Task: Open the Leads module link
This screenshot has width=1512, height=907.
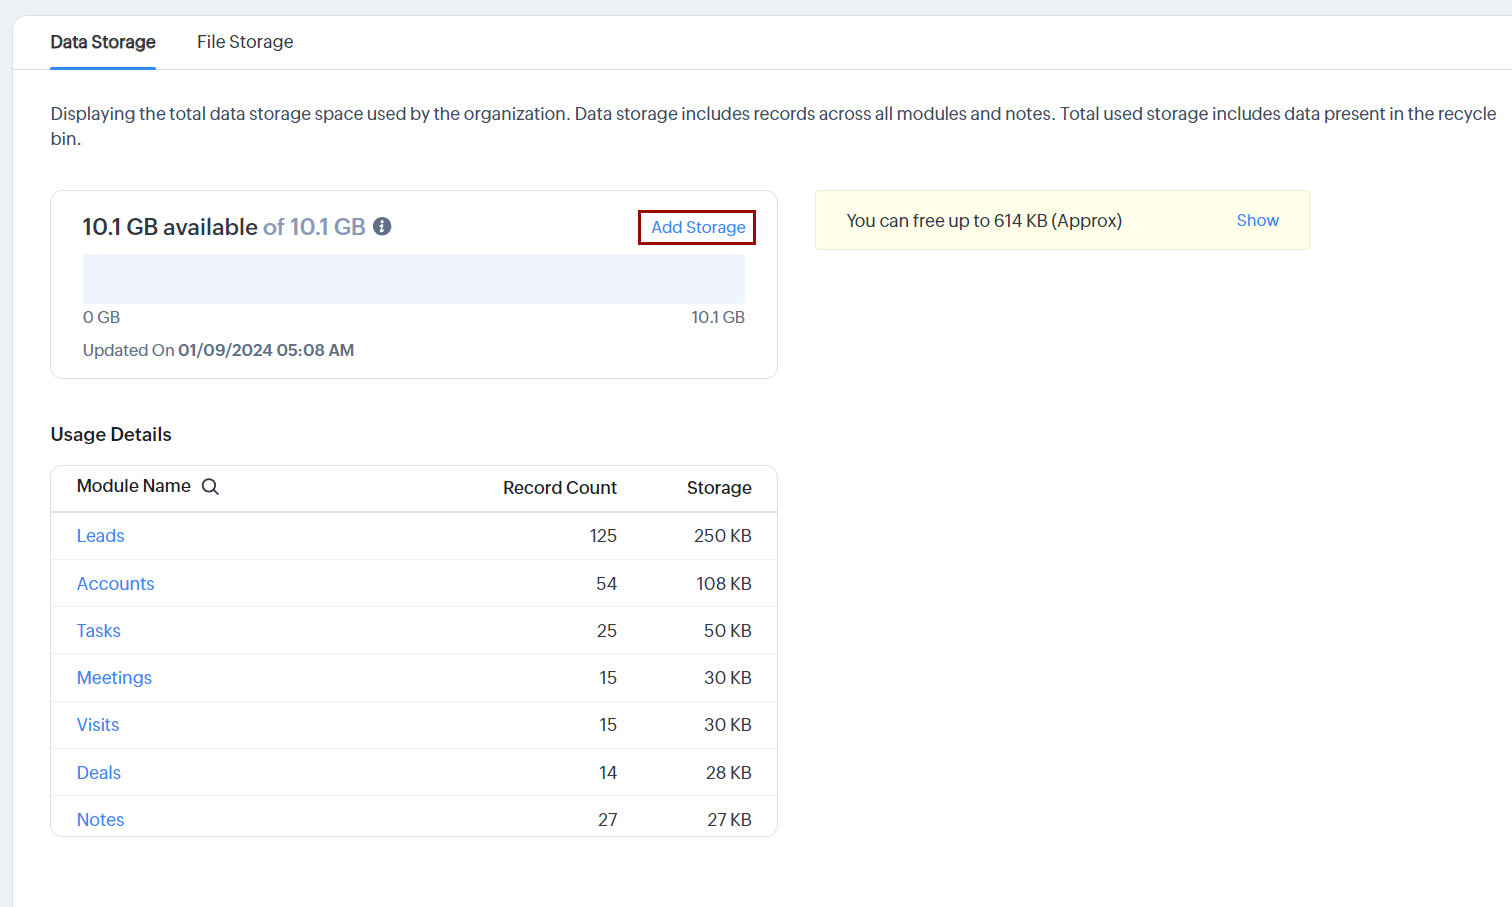Action: (101, 536)
